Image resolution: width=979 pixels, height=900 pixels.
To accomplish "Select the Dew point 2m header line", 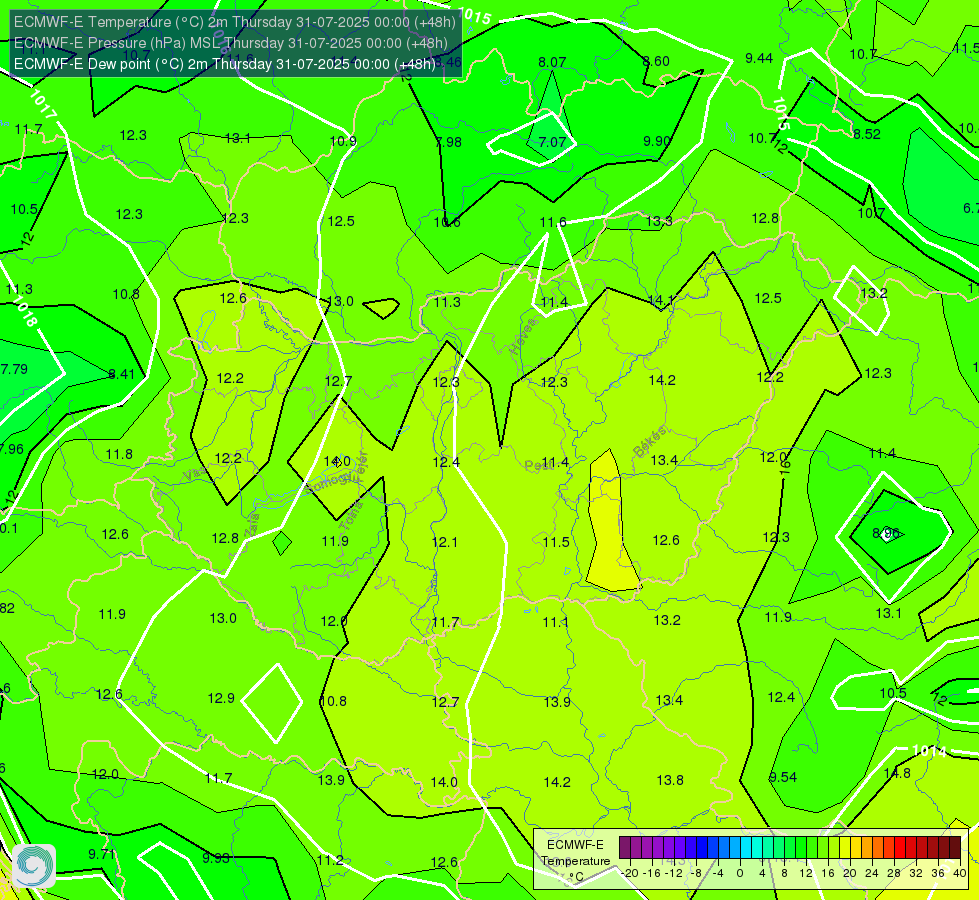I will (224, 64).
